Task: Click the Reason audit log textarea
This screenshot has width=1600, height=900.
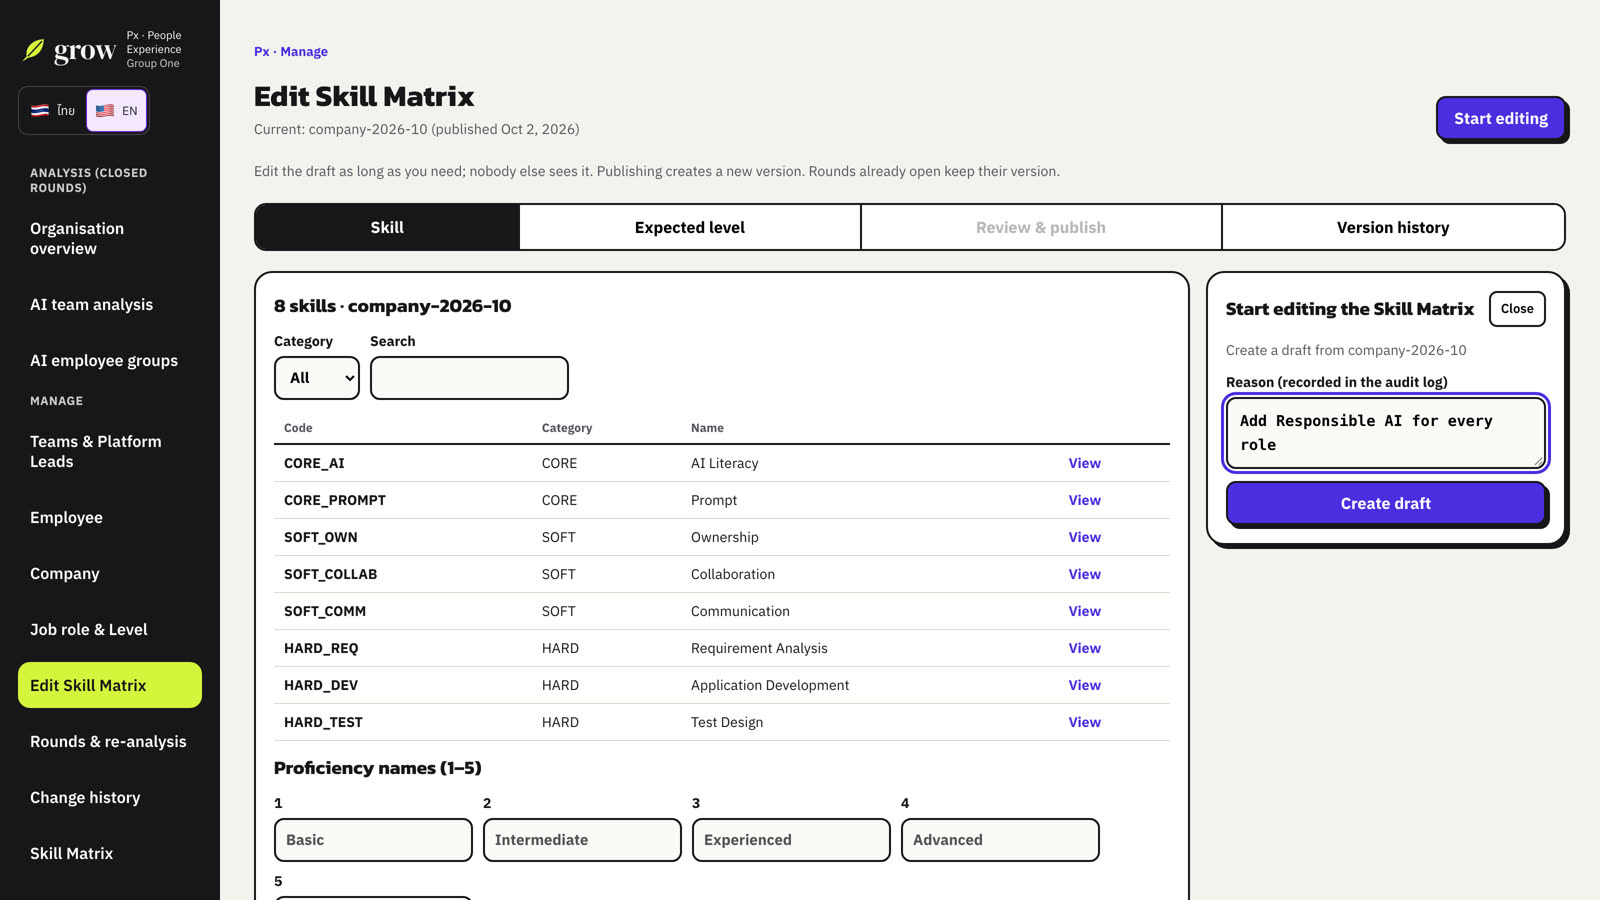Action: [x=1386, y=433]
